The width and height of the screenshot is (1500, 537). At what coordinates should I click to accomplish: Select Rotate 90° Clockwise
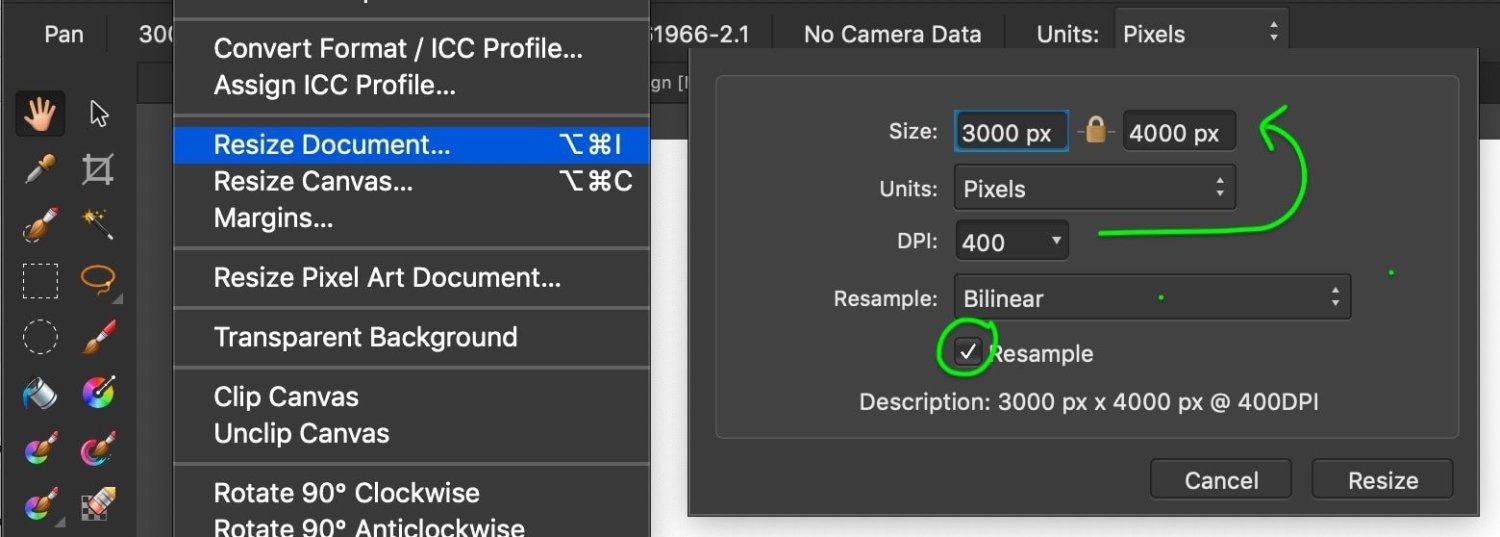(x=411, y=493)
